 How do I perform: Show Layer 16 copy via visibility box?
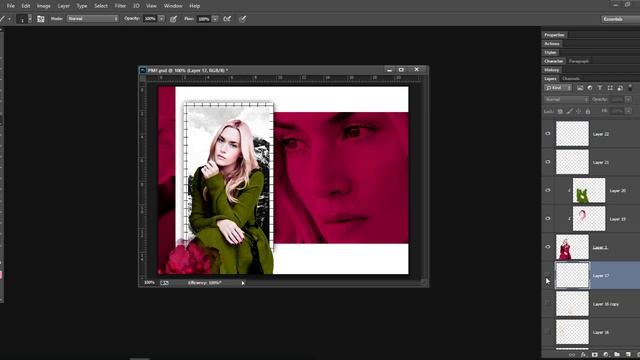[x=548, y=304]
